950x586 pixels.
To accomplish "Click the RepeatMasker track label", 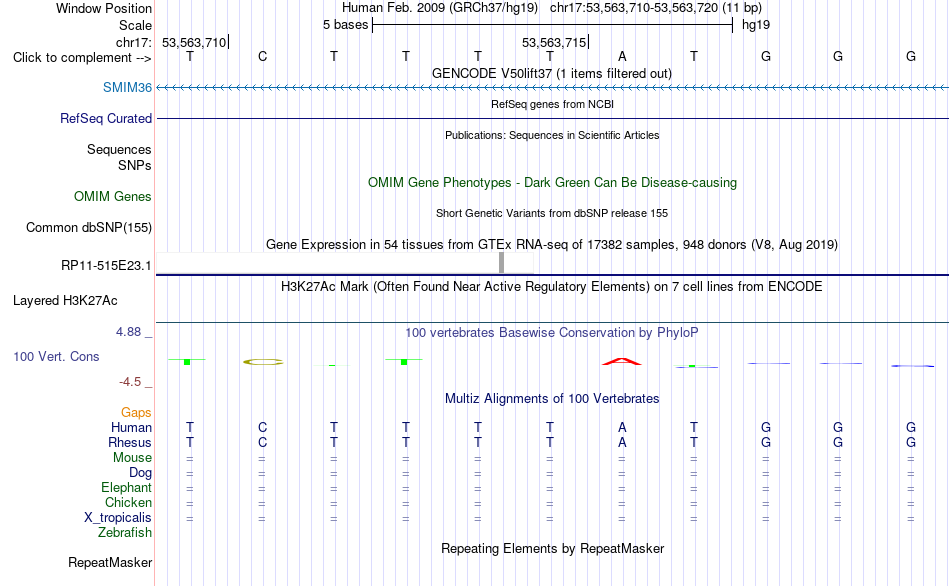I will coord(110,562).
